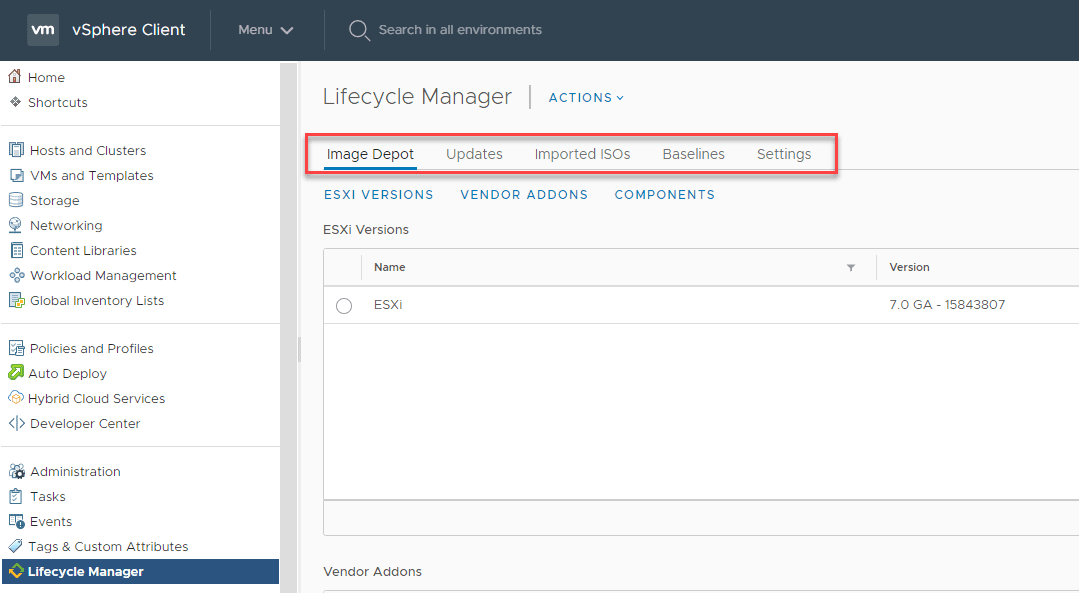Click the Tags & Custom Attributes icon

pyautogui.click(x=16, y=546)
